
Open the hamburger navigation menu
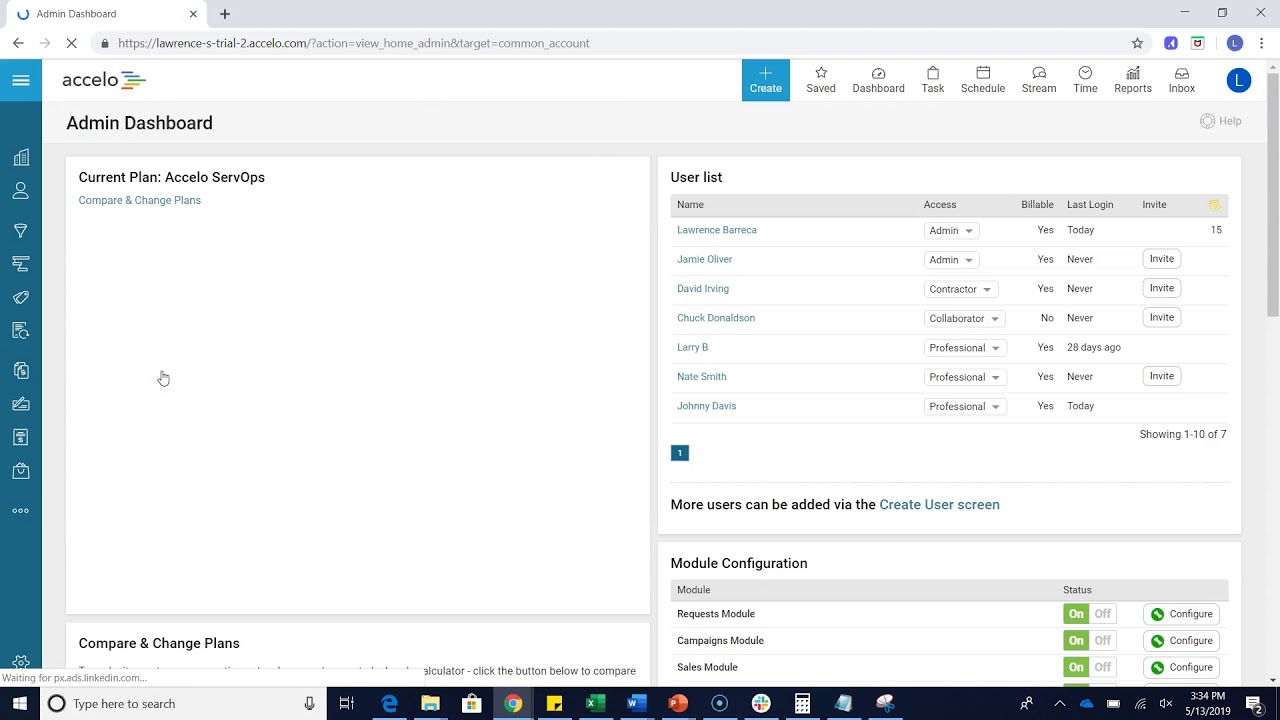(x=21, y=80)
